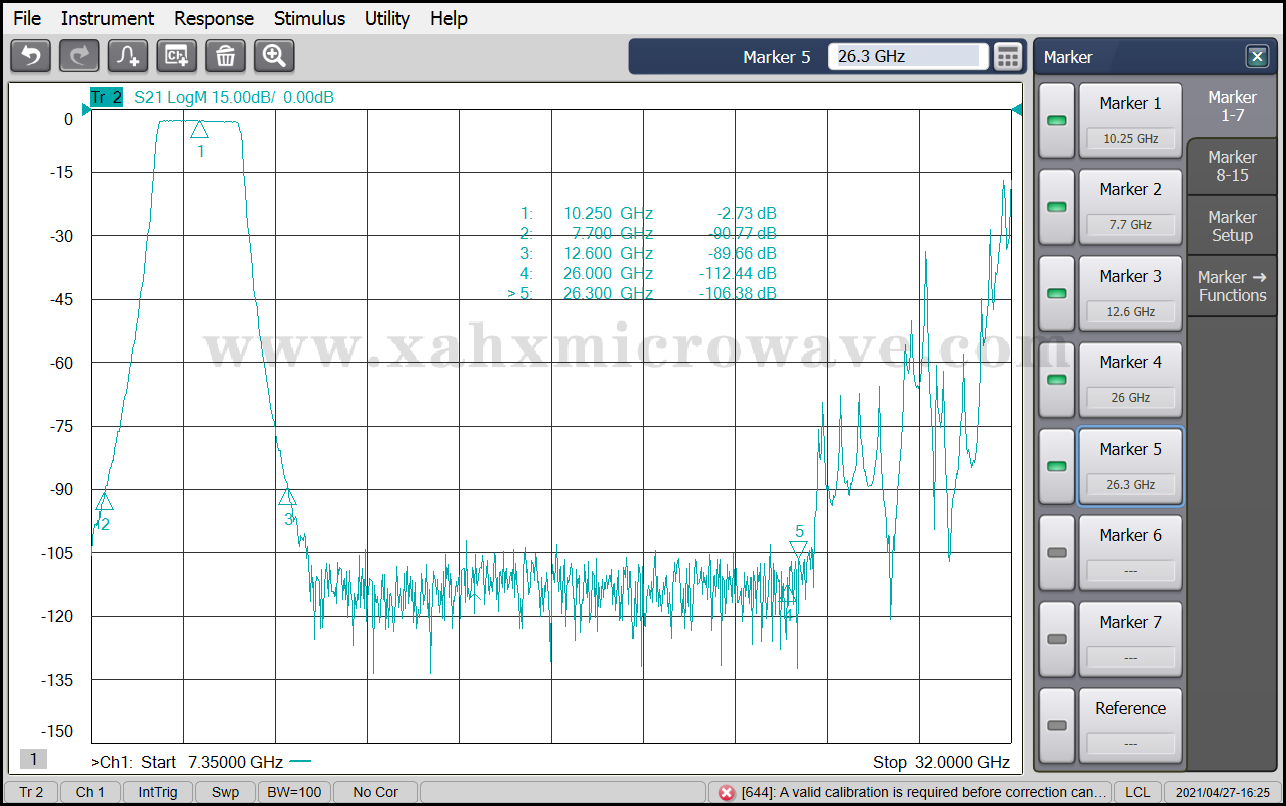Open the Utility menu
Screen dimensions: 1286x806
[387, 18]
